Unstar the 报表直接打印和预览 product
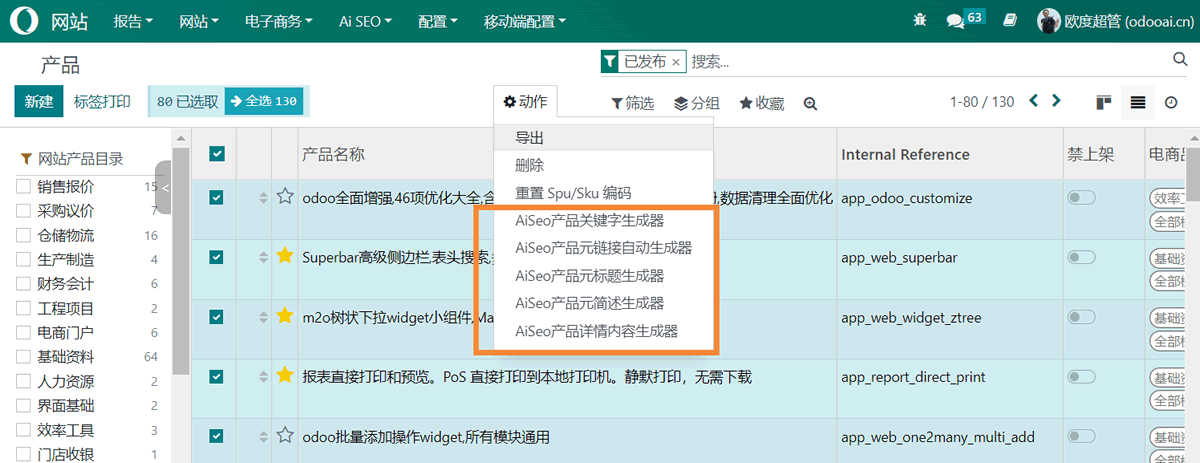The image size is (1200, 463). coord(285,376)
